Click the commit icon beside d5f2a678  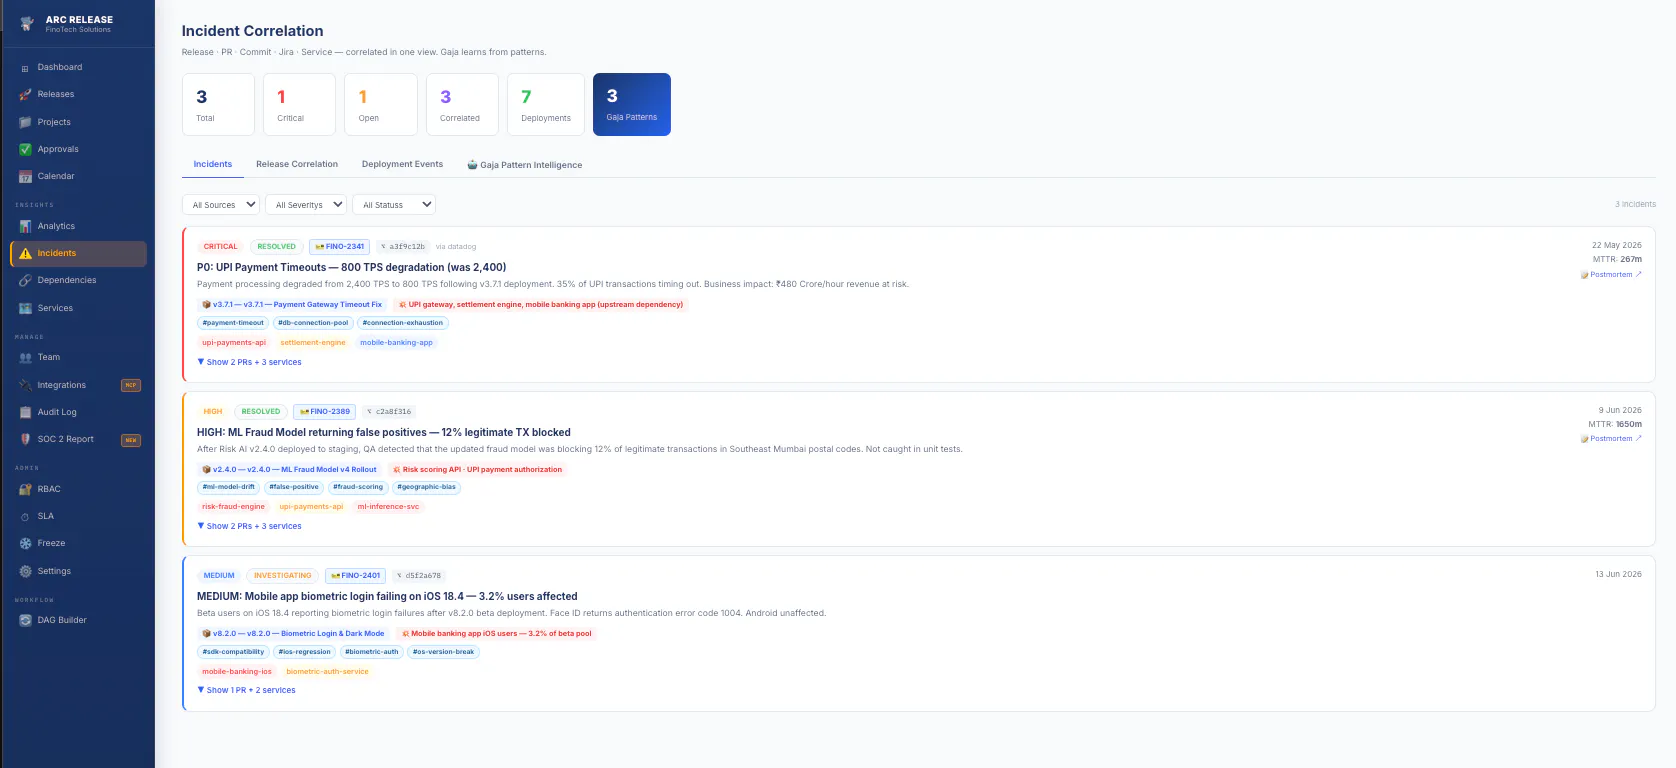pyautogui.click(x=399, y=576)
